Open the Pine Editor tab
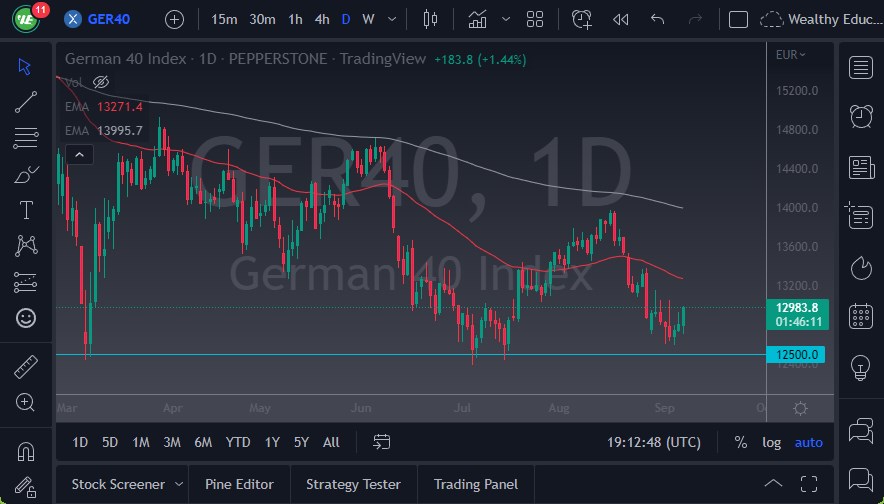 pyautogui.click(x=239, y=484)
